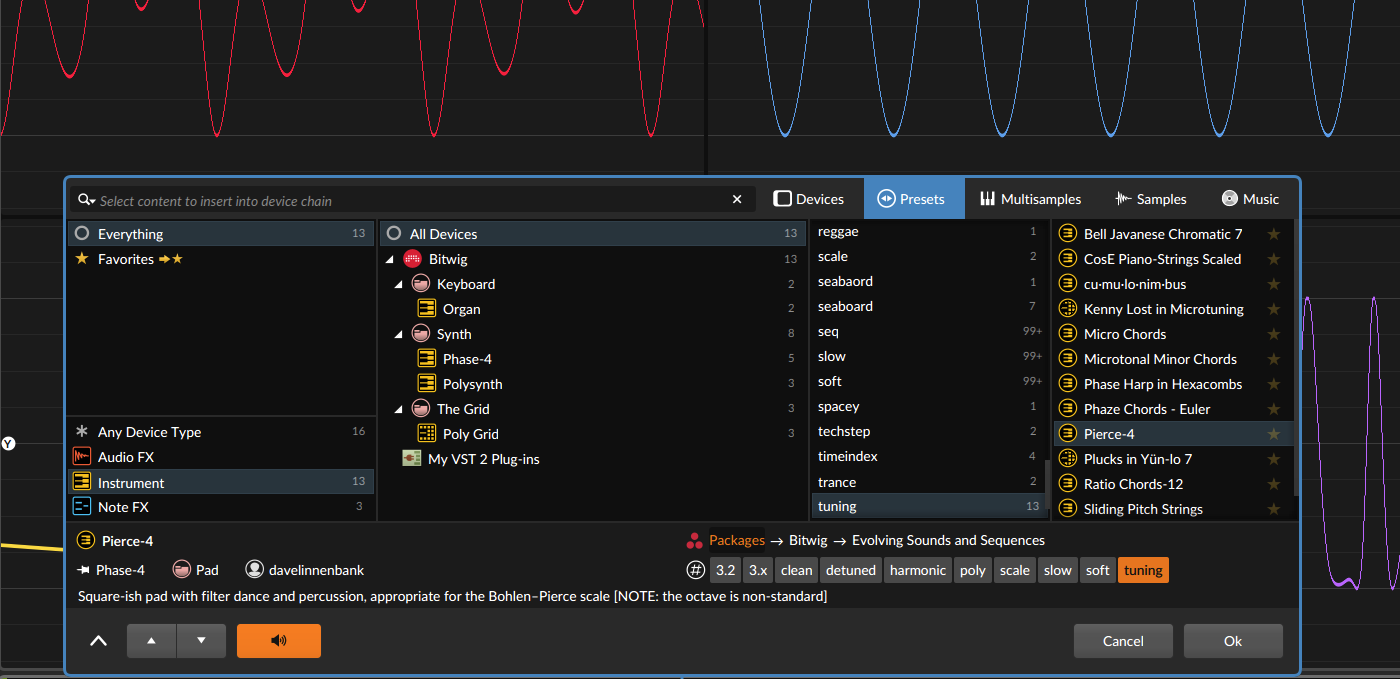Select the trance tag

pos(928,482)
